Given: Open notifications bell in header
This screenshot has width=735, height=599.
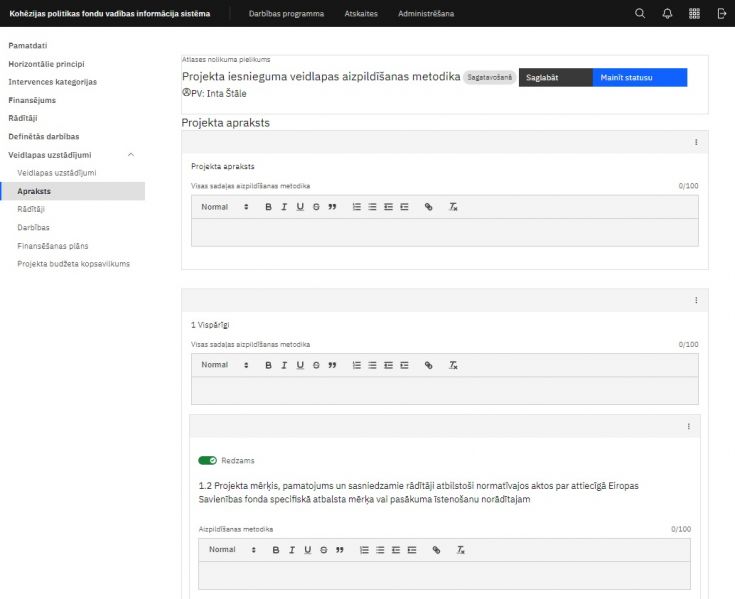Looking at the screenshot, I should click(667, 14).
